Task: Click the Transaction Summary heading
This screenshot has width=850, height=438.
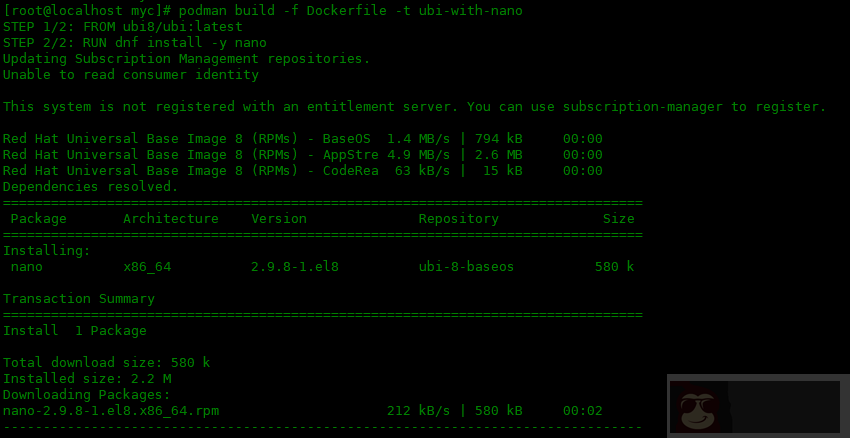Action: (x=78, y=299)
